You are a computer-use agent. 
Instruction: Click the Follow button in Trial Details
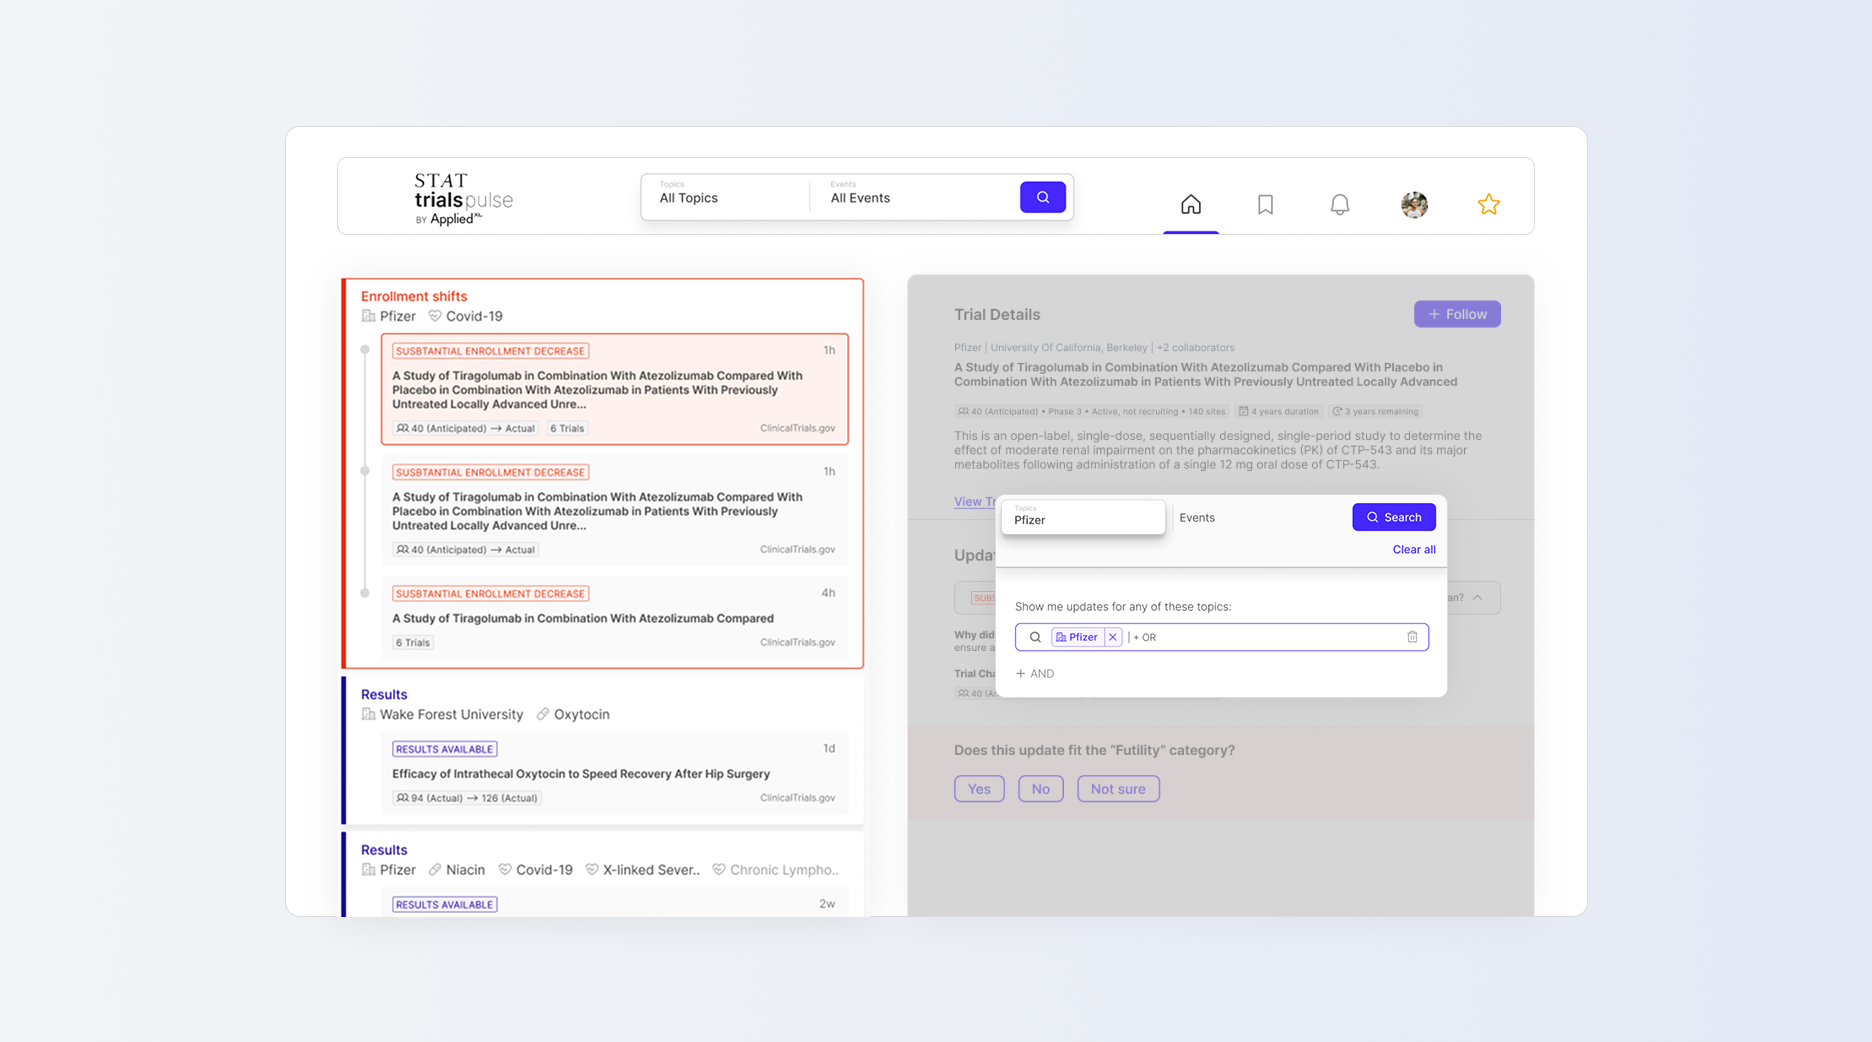click(x=1456, y=314)
